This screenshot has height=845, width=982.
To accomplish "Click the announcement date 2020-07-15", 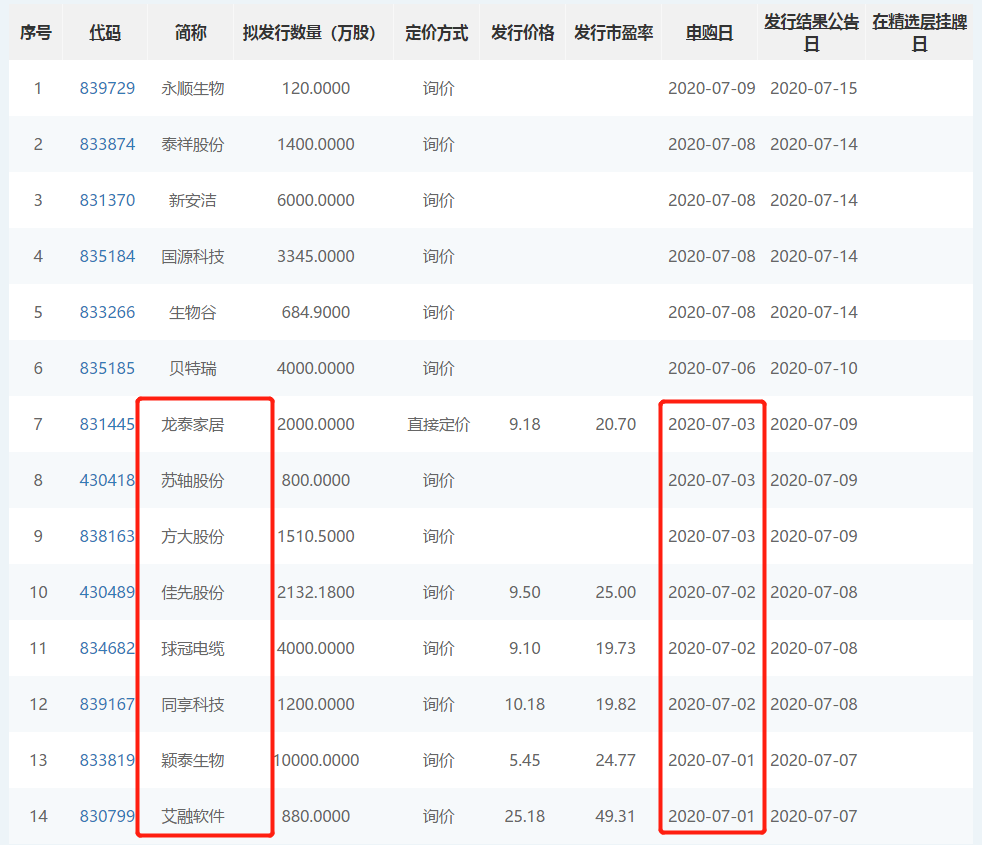I will click(814, 88).
